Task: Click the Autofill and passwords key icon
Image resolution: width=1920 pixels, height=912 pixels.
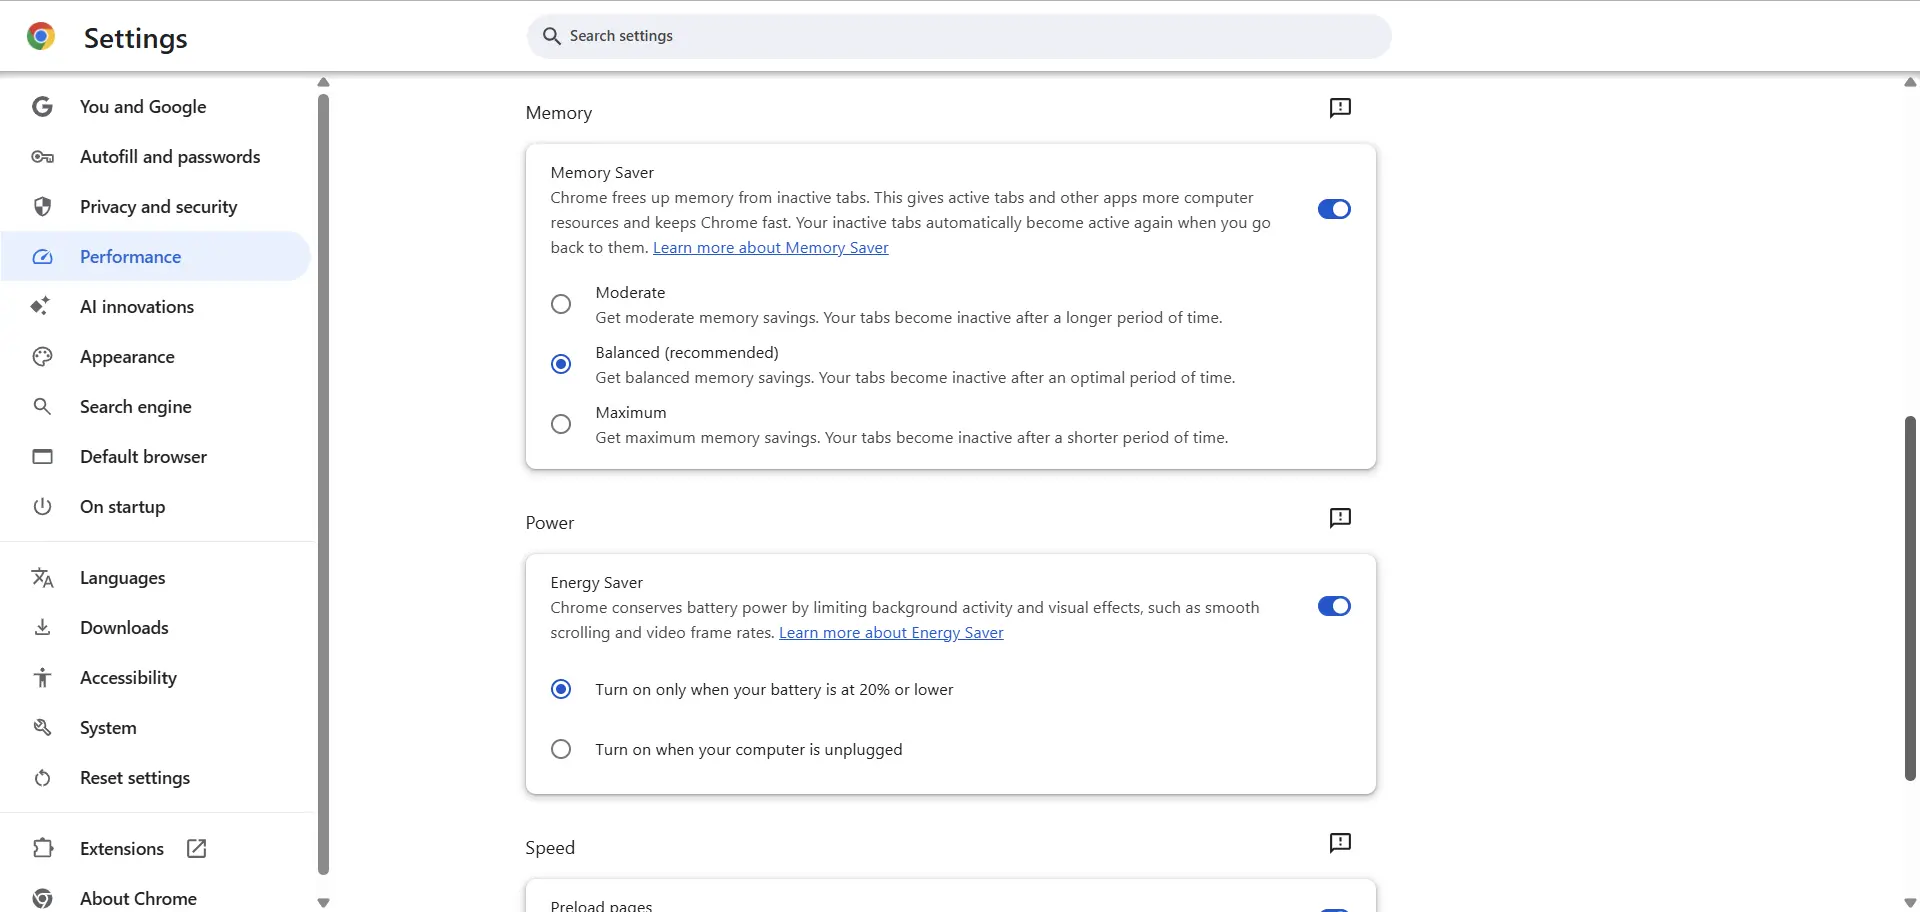Action: 42,157
